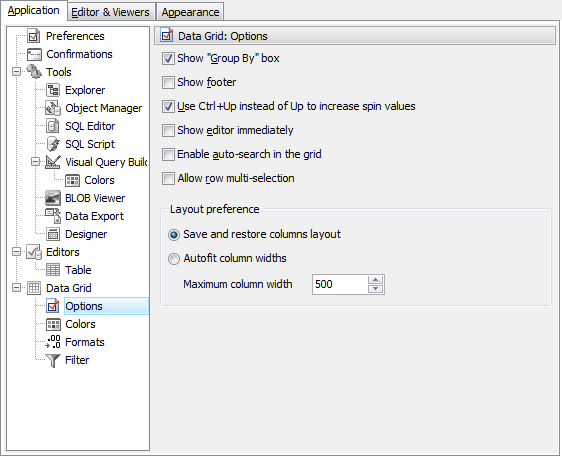Open the BLOB Viewer image icon

click(53, 198)
